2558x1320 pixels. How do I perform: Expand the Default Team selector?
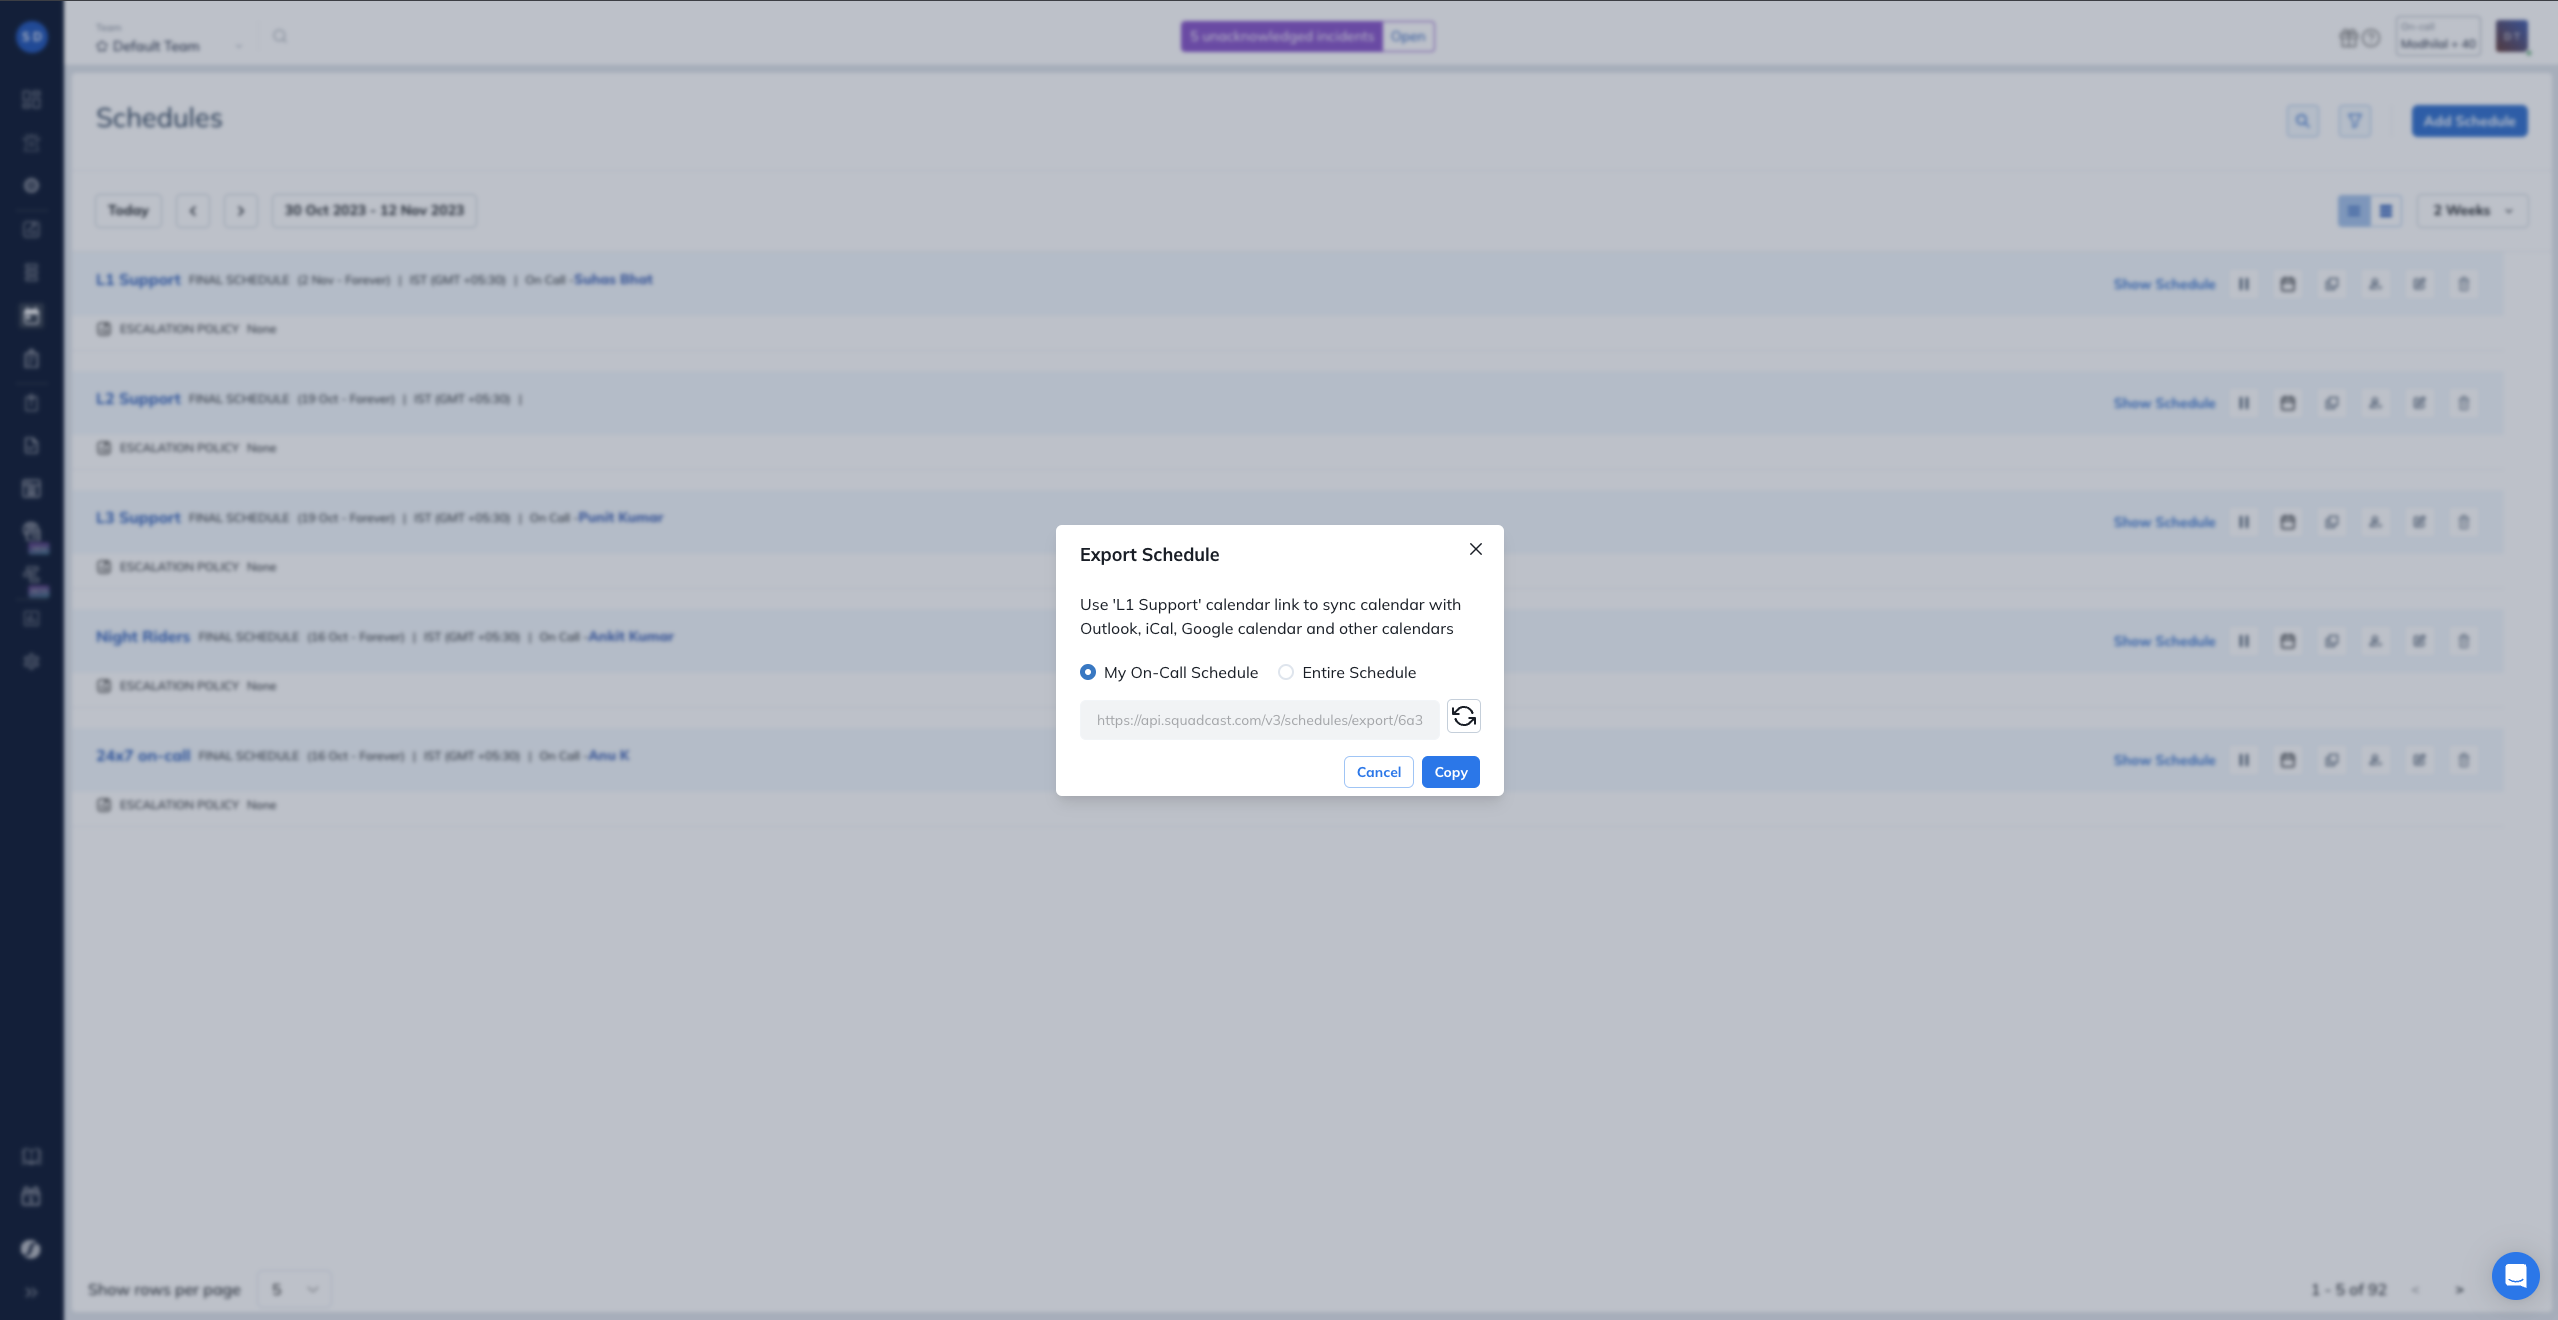(240, 45)
